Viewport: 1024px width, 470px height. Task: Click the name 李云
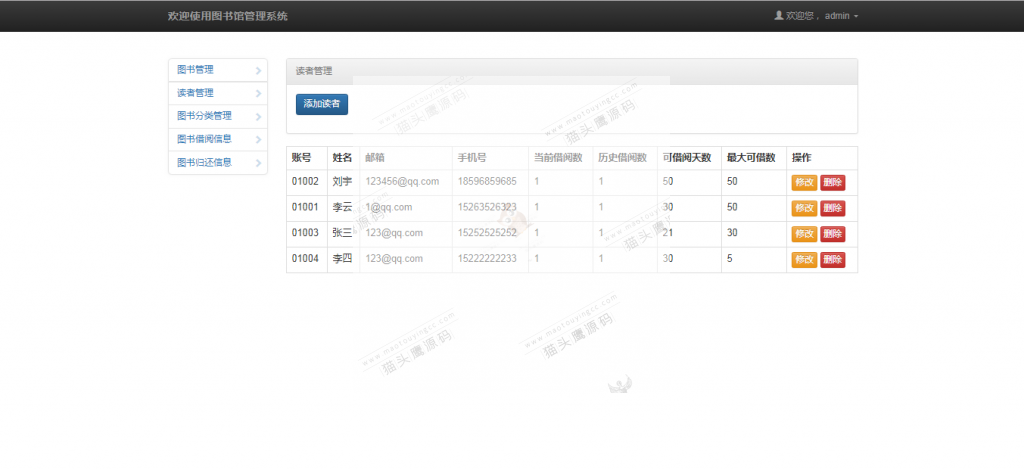(x=342, y=207)
